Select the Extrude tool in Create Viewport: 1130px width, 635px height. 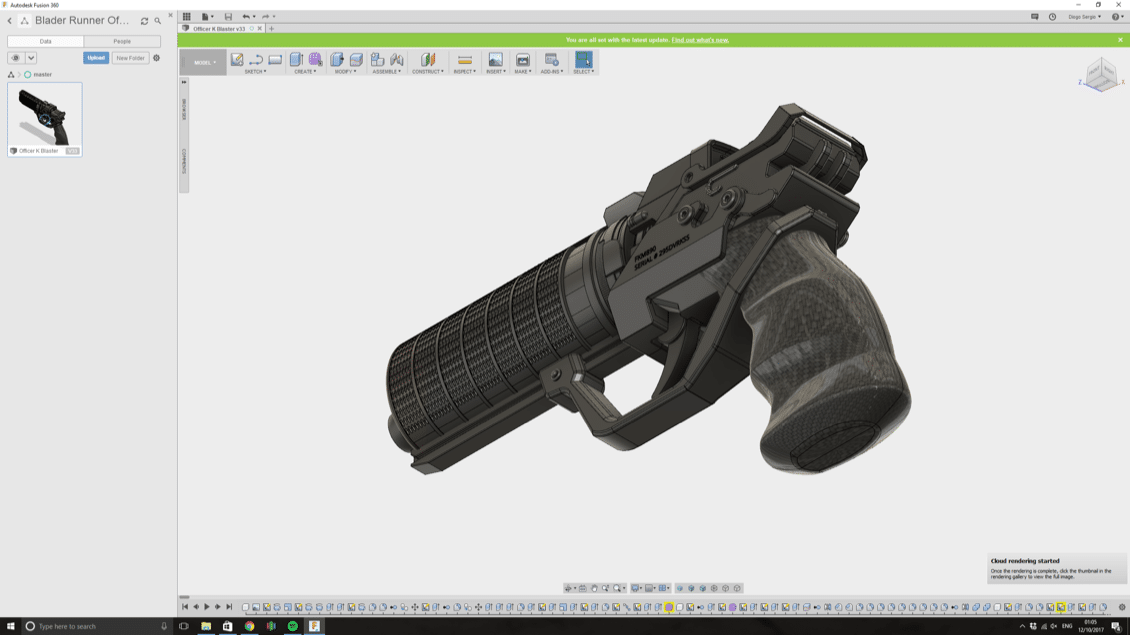[x=296, y=60]
